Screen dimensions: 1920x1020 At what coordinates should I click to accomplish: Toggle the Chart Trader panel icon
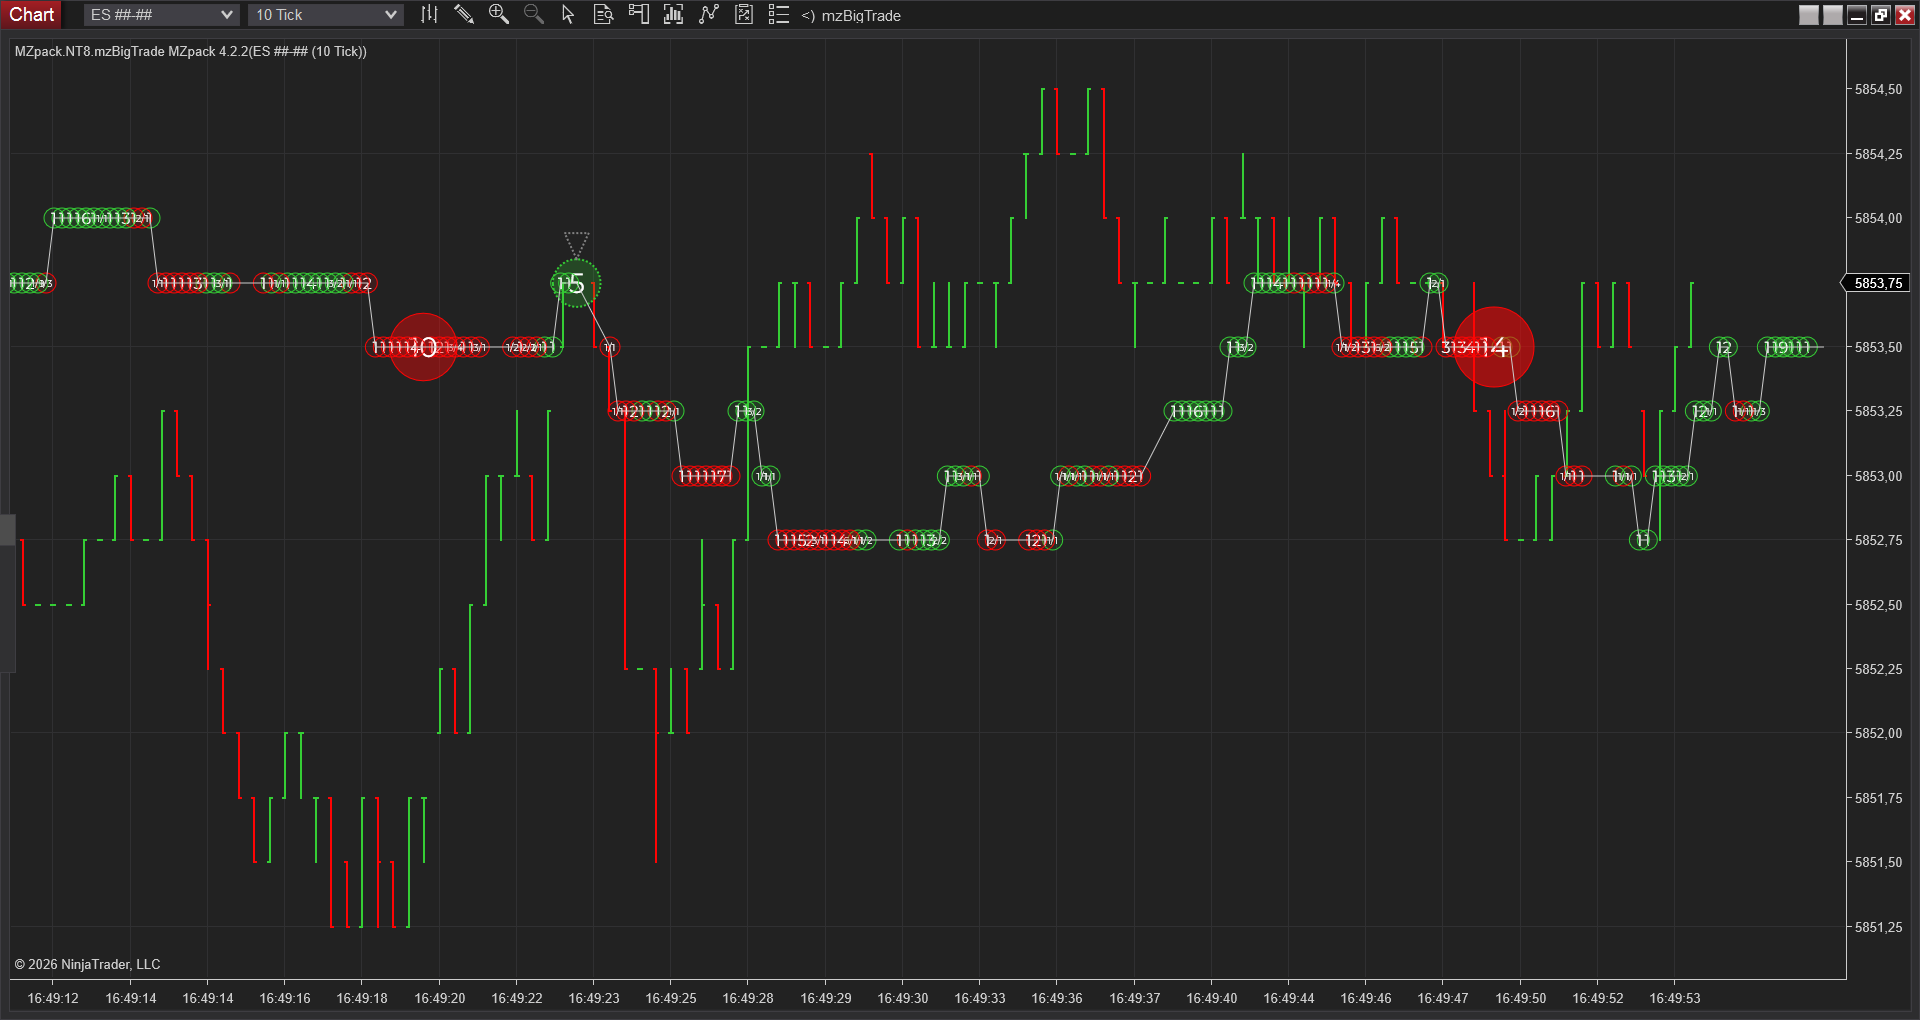pyautogui.click(x=638, y=14)
